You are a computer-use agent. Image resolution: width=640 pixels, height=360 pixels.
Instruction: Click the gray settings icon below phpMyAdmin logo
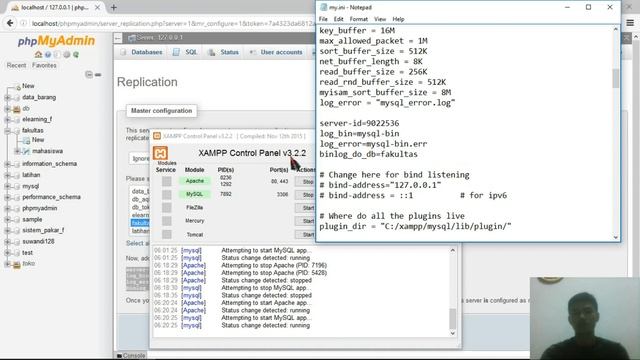click(x=67, y=54)
